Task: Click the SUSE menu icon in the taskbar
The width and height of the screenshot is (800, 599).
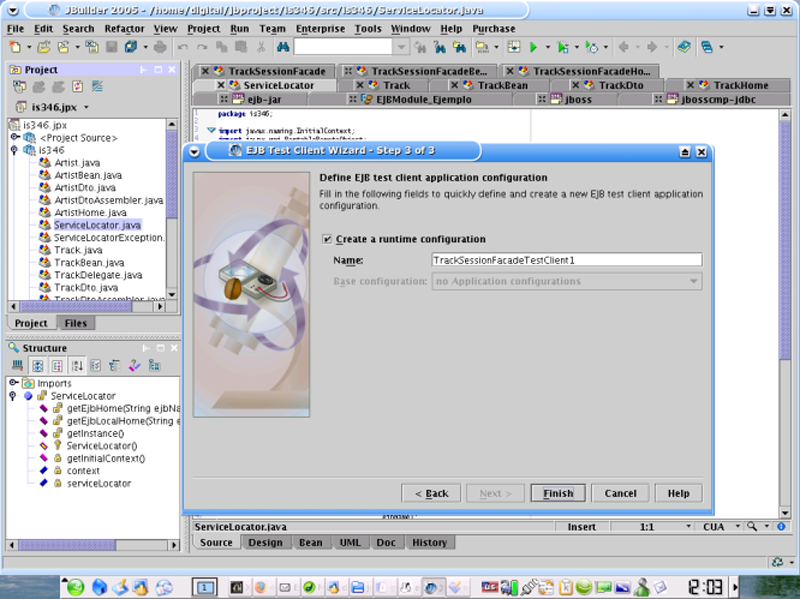Action: 73,587
